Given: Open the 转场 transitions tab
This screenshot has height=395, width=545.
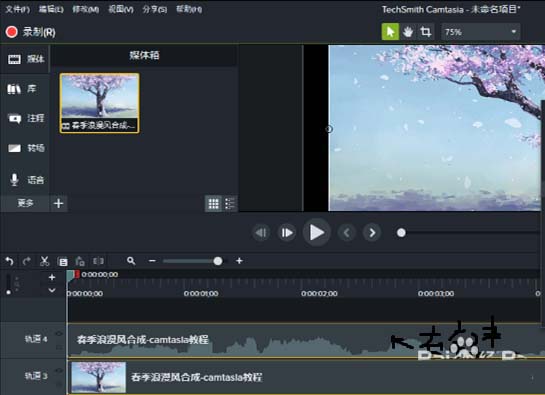Looking at the screenshot, I should pos(26,148).
